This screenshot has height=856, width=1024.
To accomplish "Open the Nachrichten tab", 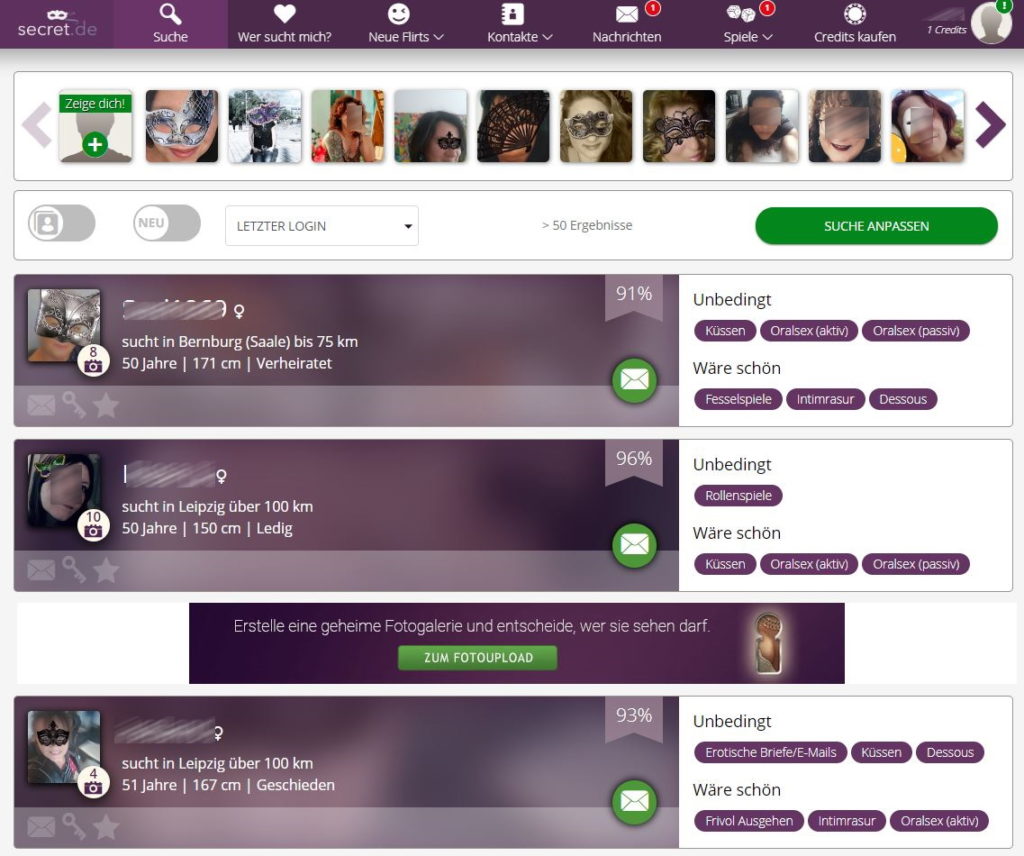I will 627,24.
